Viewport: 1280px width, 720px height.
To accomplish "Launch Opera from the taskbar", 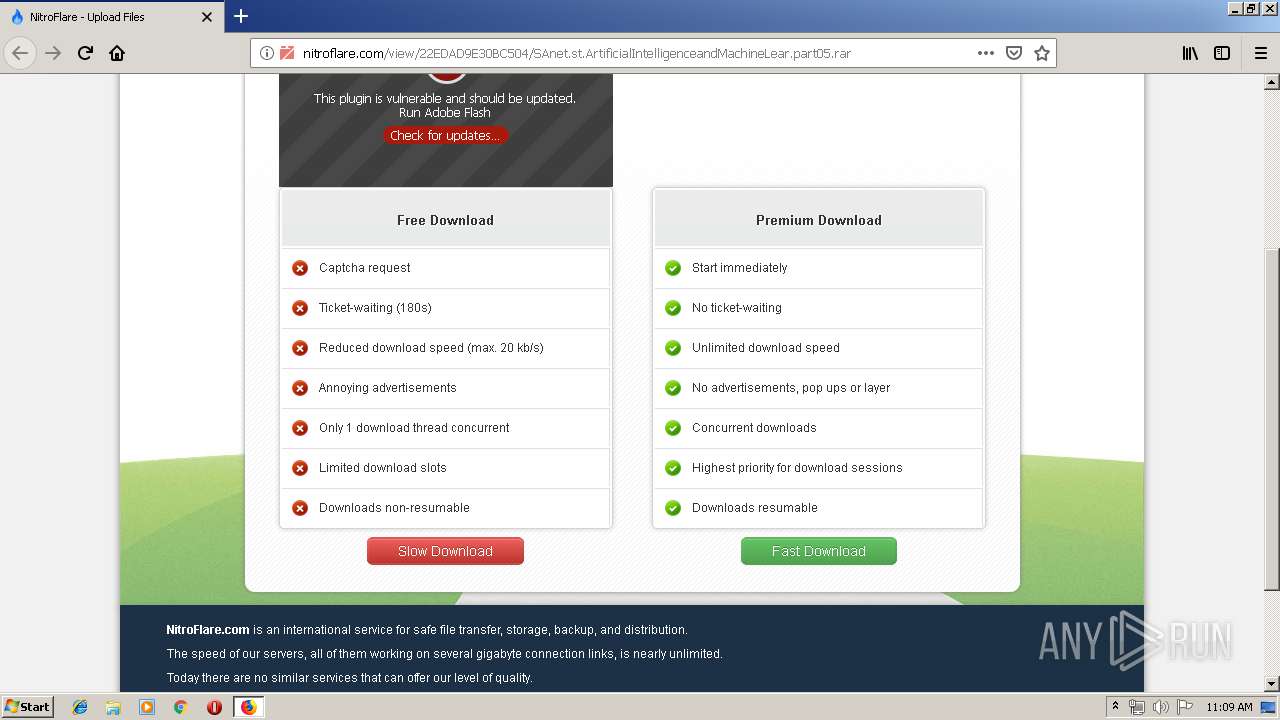I will (214, 707).
